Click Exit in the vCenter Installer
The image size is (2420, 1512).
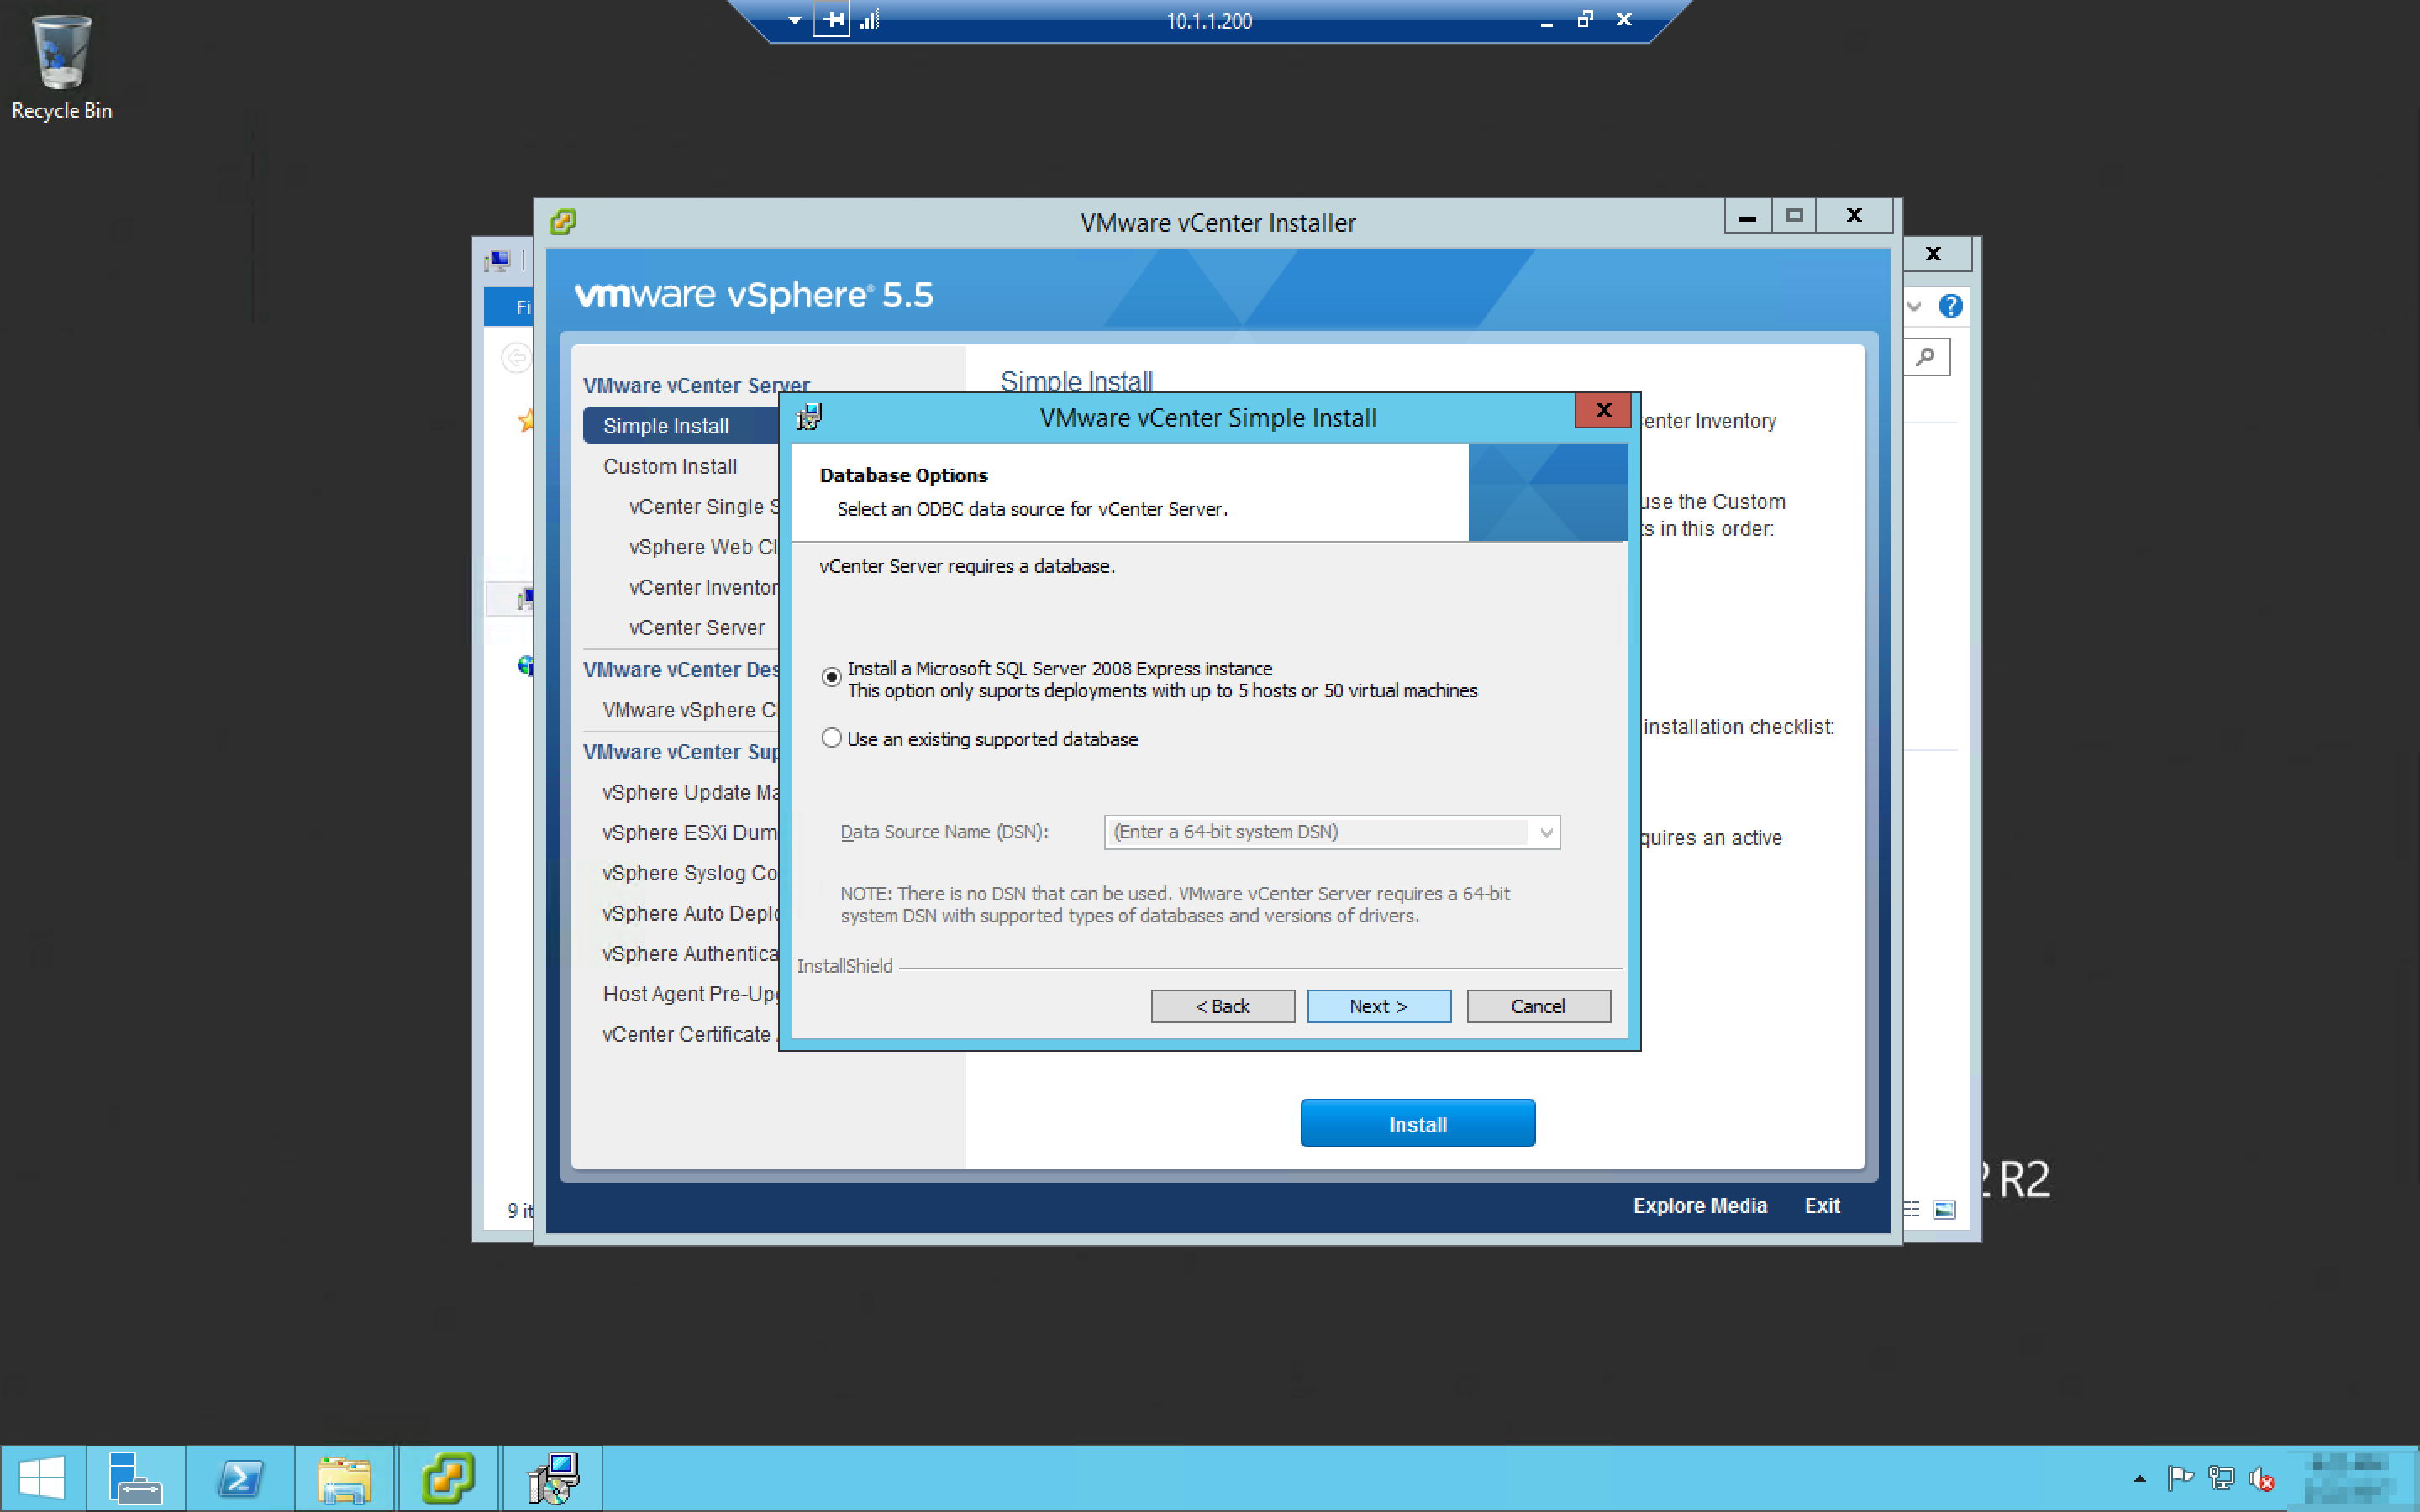[x=1821, y=1206]
